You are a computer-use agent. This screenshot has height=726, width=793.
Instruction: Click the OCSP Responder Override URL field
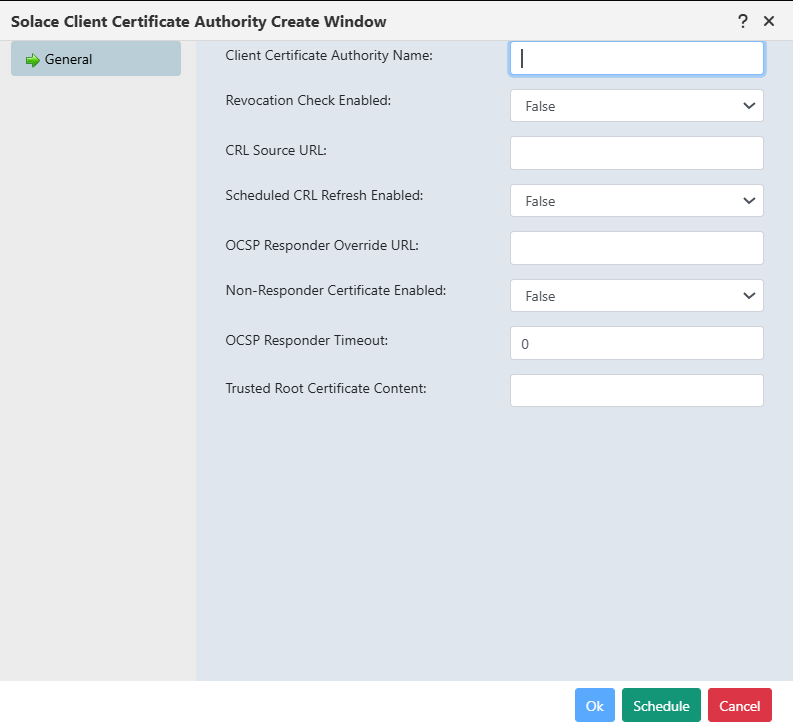637,248
